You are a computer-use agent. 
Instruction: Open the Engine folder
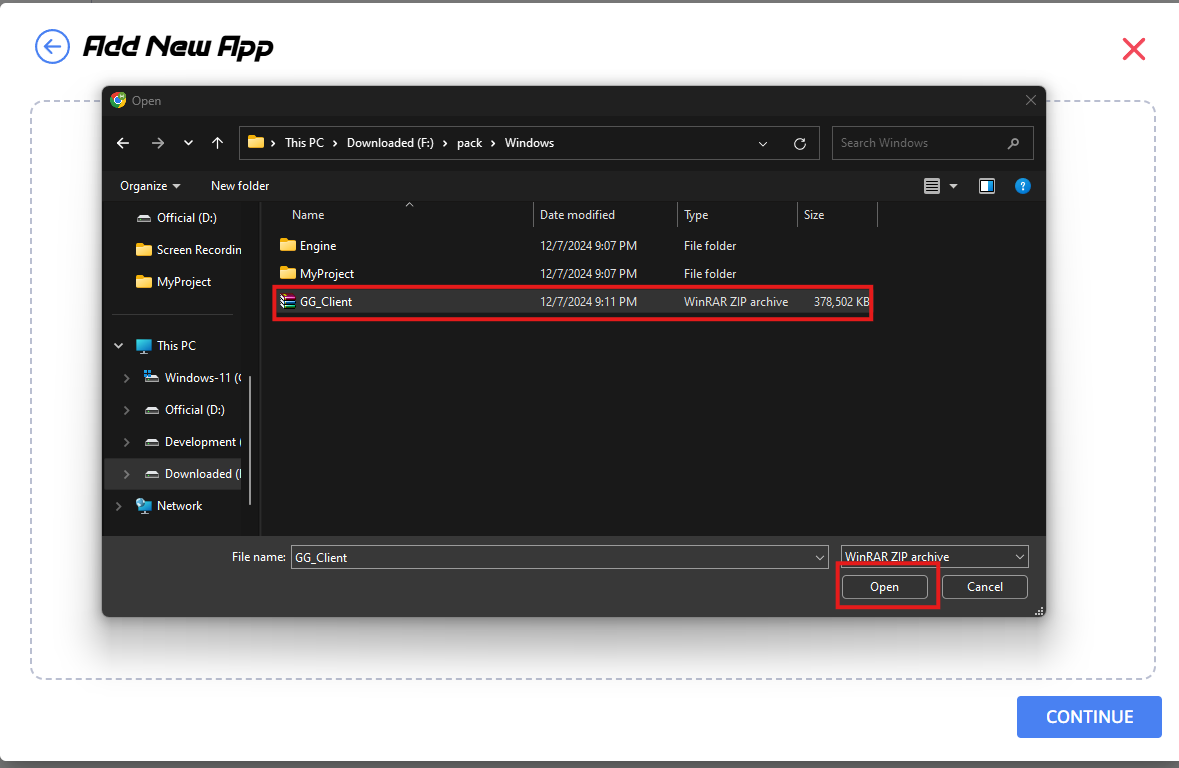click(x=318, y=246)
